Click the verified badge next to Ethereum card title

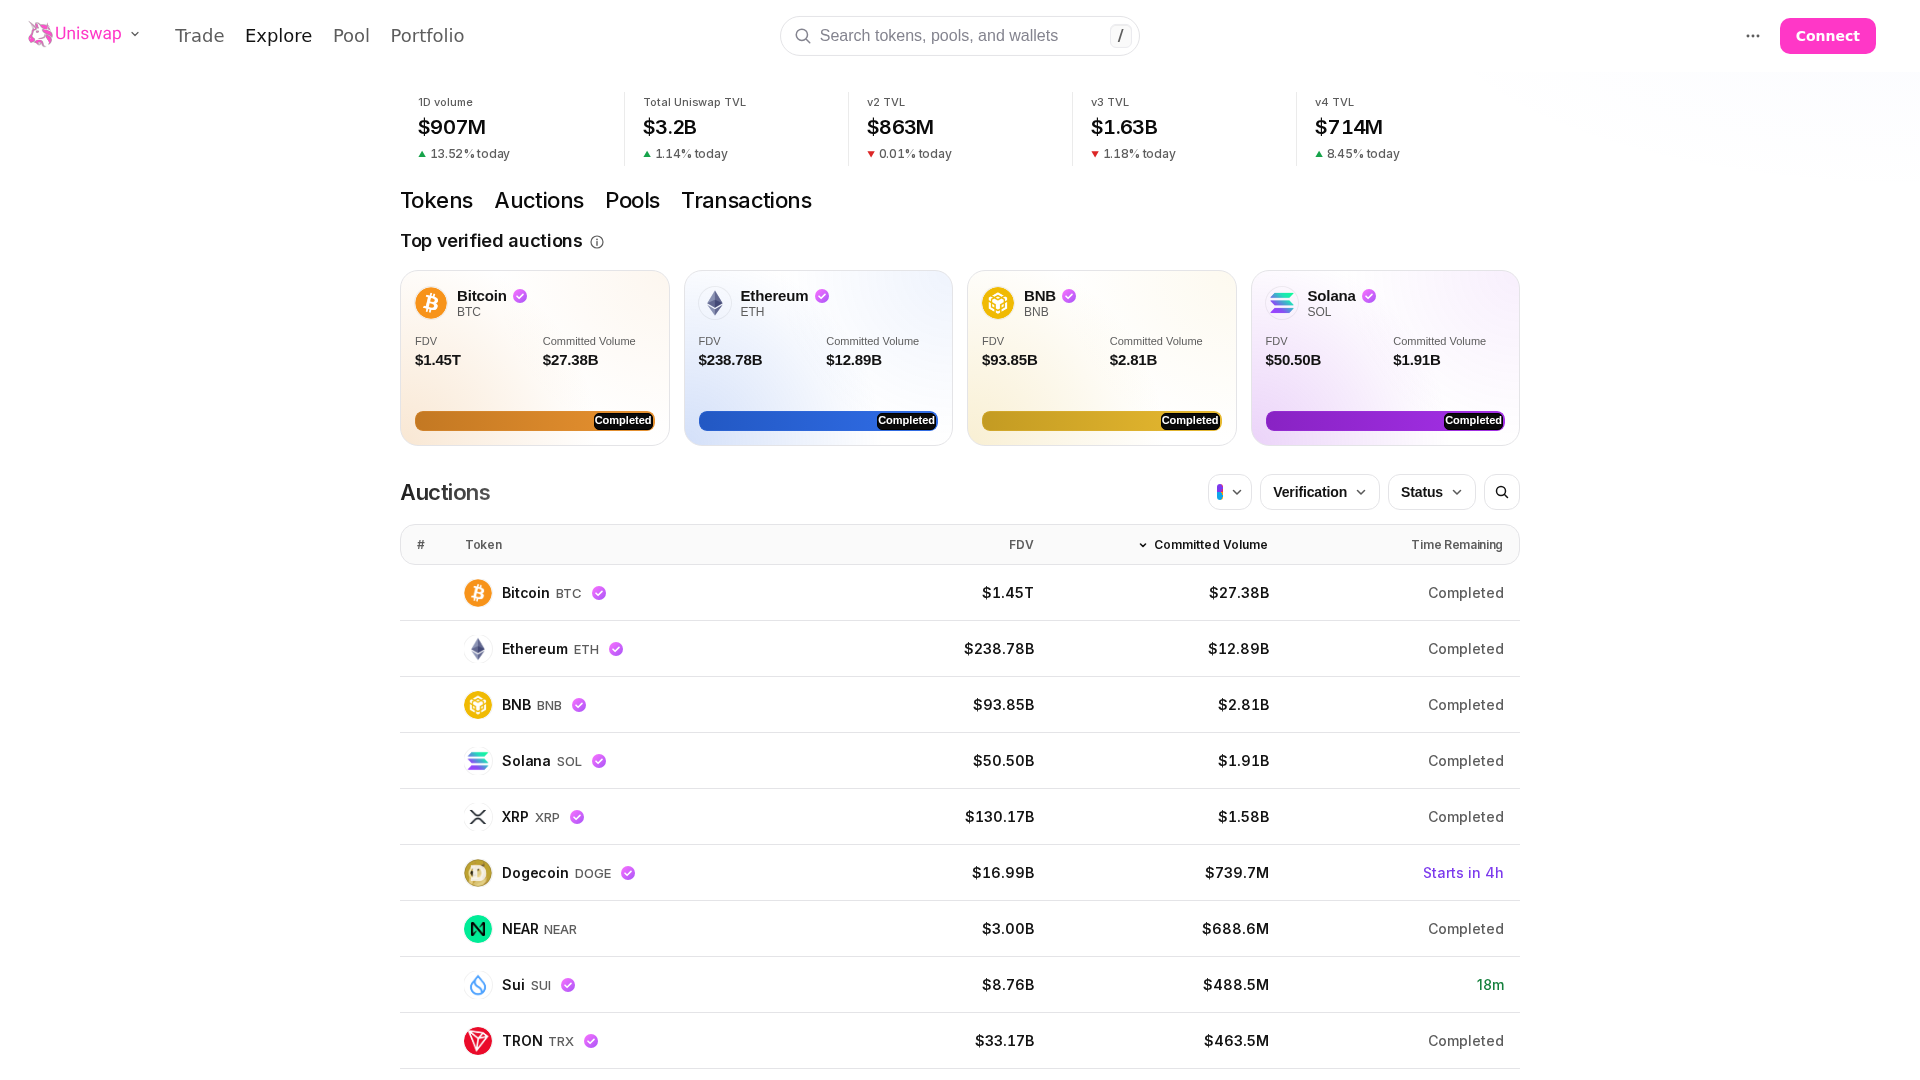tap(822, 296)
